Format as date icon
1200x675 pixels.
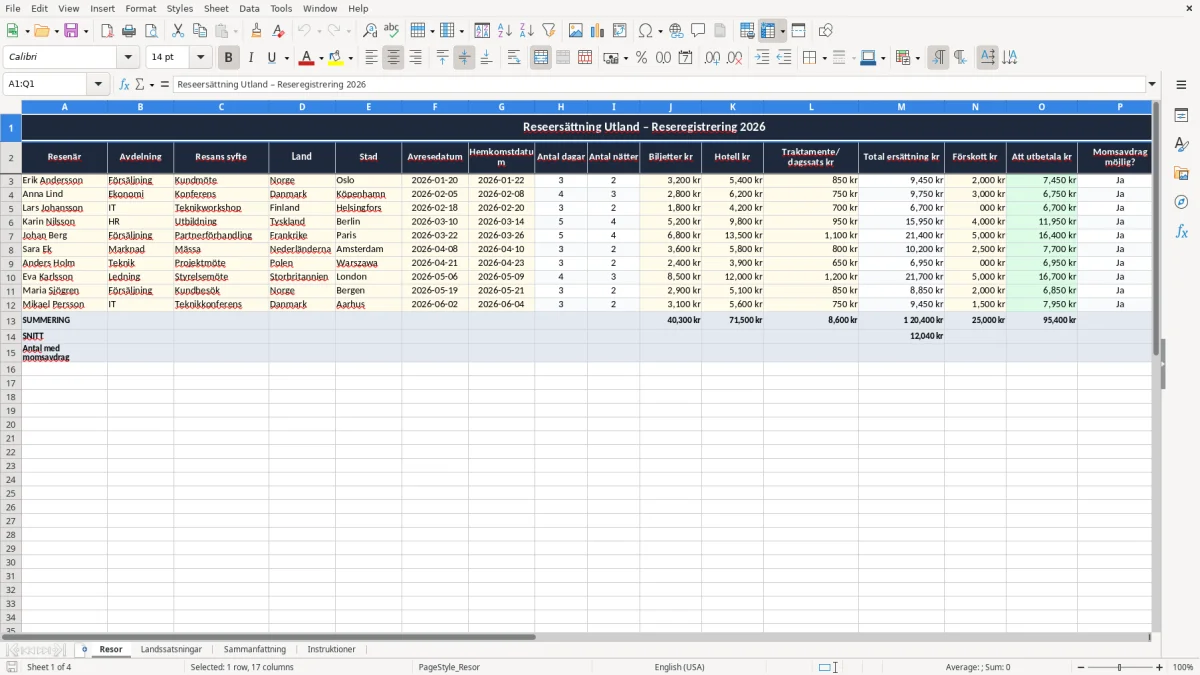686,58
